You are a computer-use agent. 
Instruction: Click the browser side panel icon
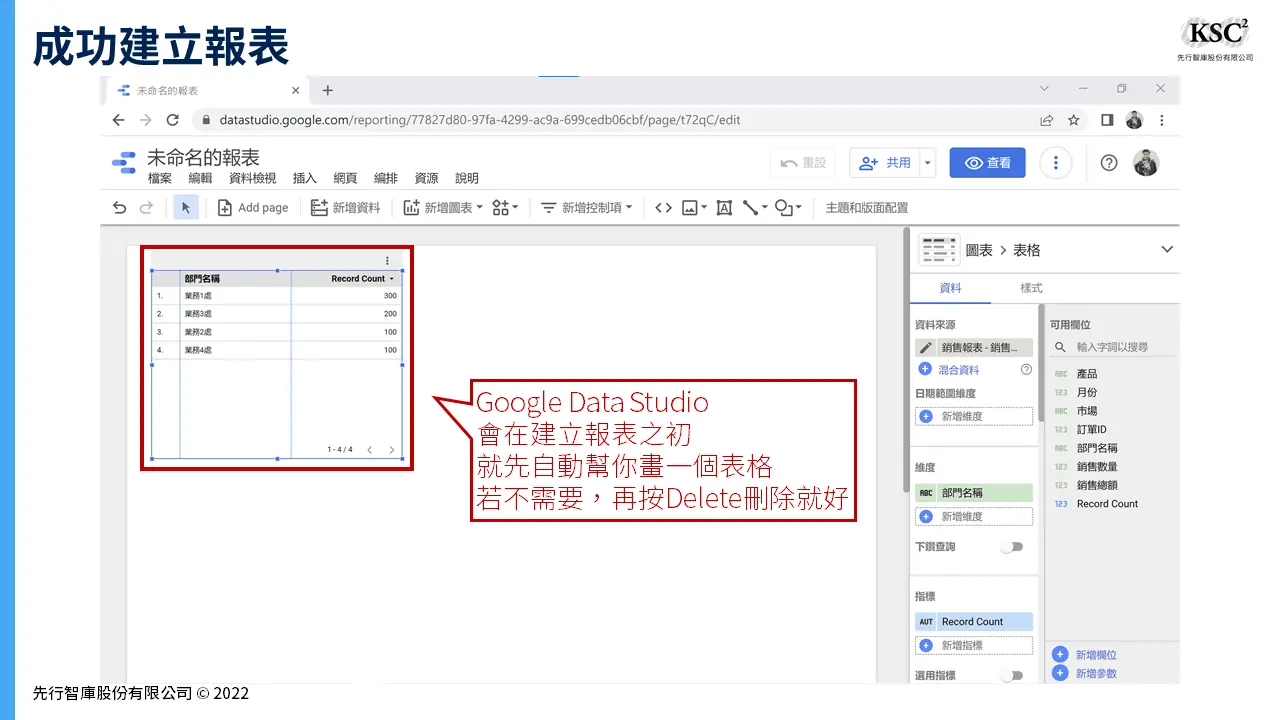(x=1107, y=120)
